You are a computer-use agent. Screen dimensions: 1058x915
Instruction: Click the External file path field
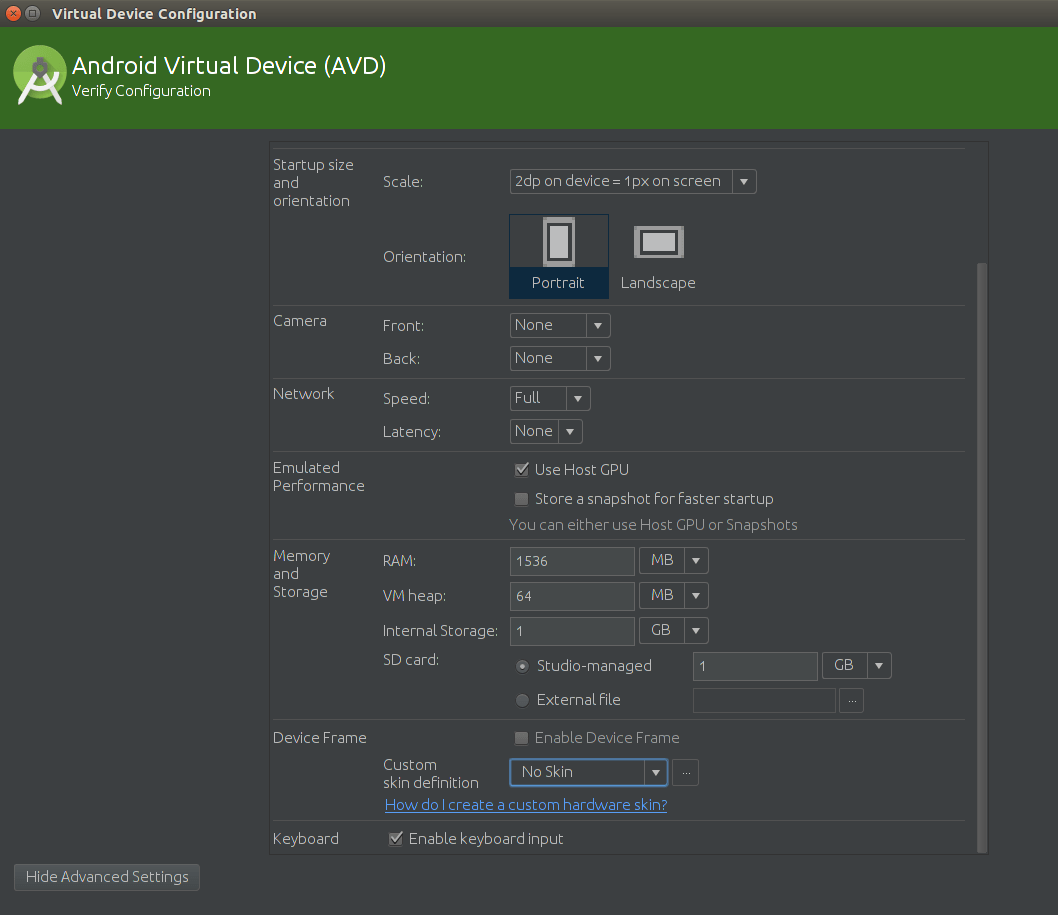click(x=764, y=700)
